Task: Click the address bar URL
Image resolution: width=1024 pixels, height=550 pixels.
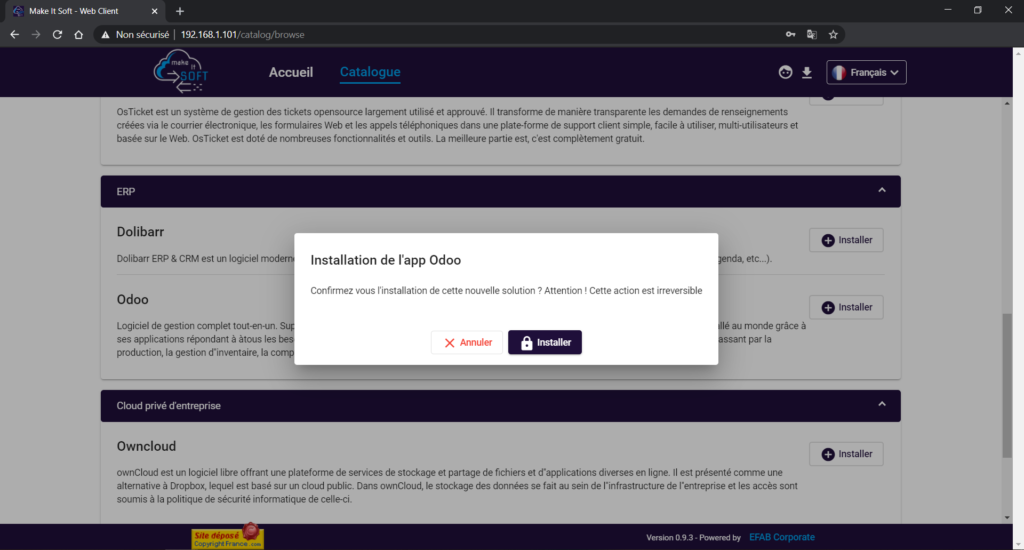Action: pos(242,35)
